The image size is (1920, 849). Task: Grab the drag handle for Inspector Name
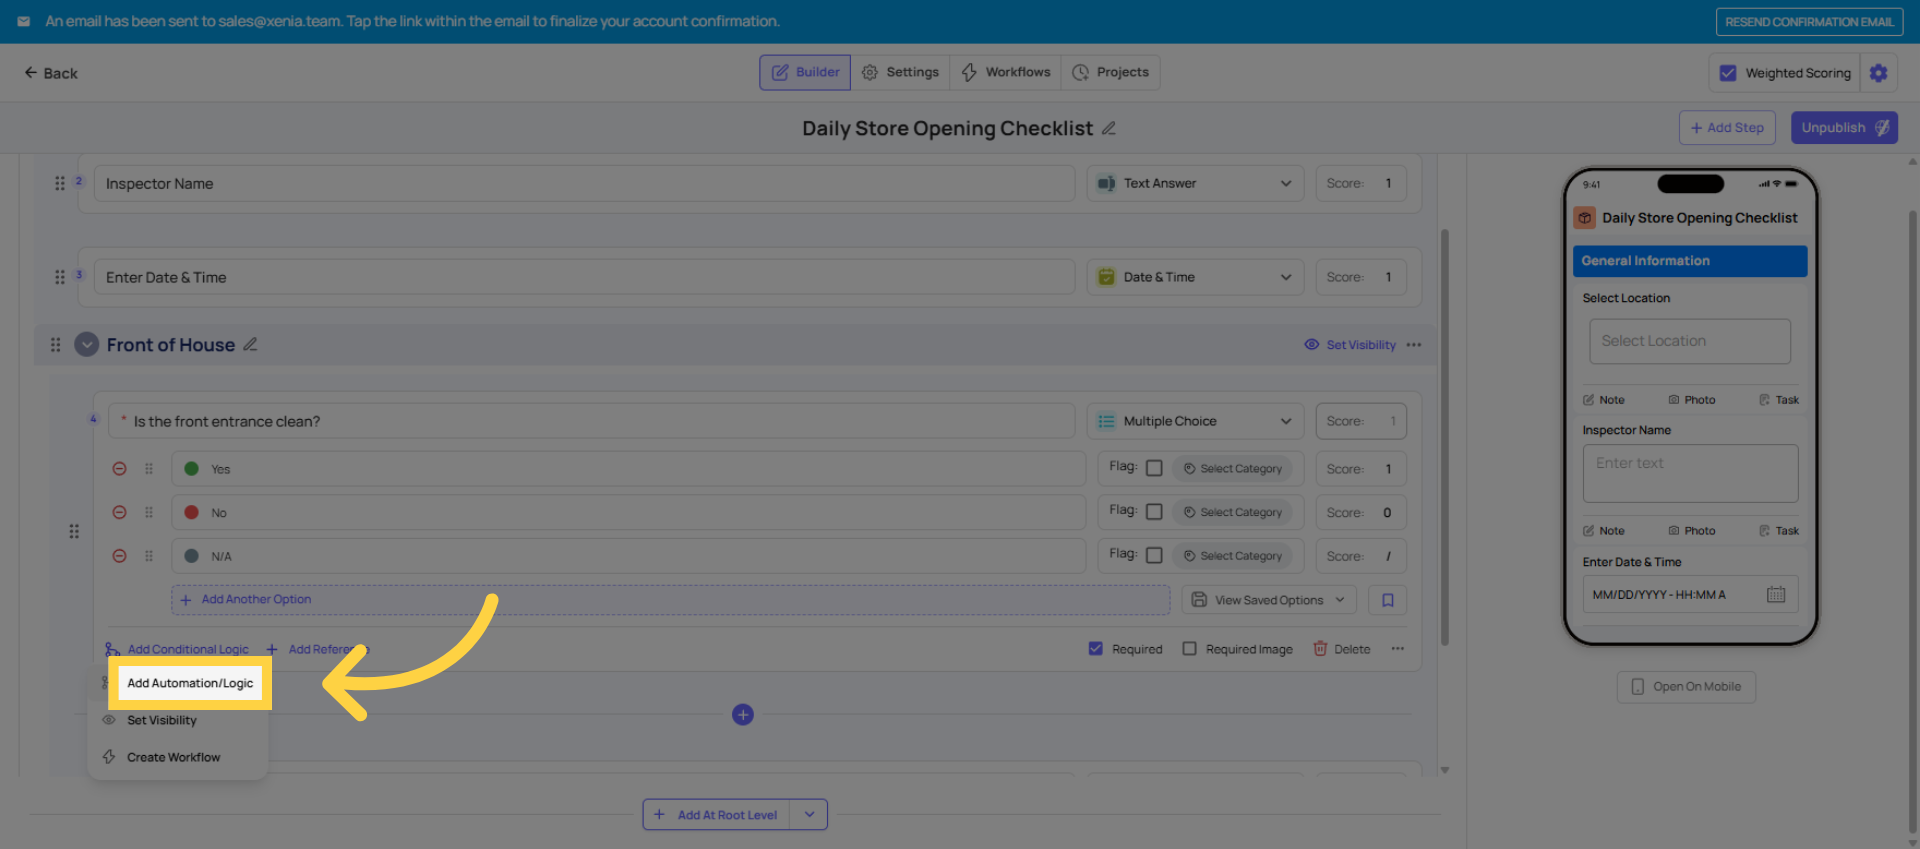[x=60, y=183]
